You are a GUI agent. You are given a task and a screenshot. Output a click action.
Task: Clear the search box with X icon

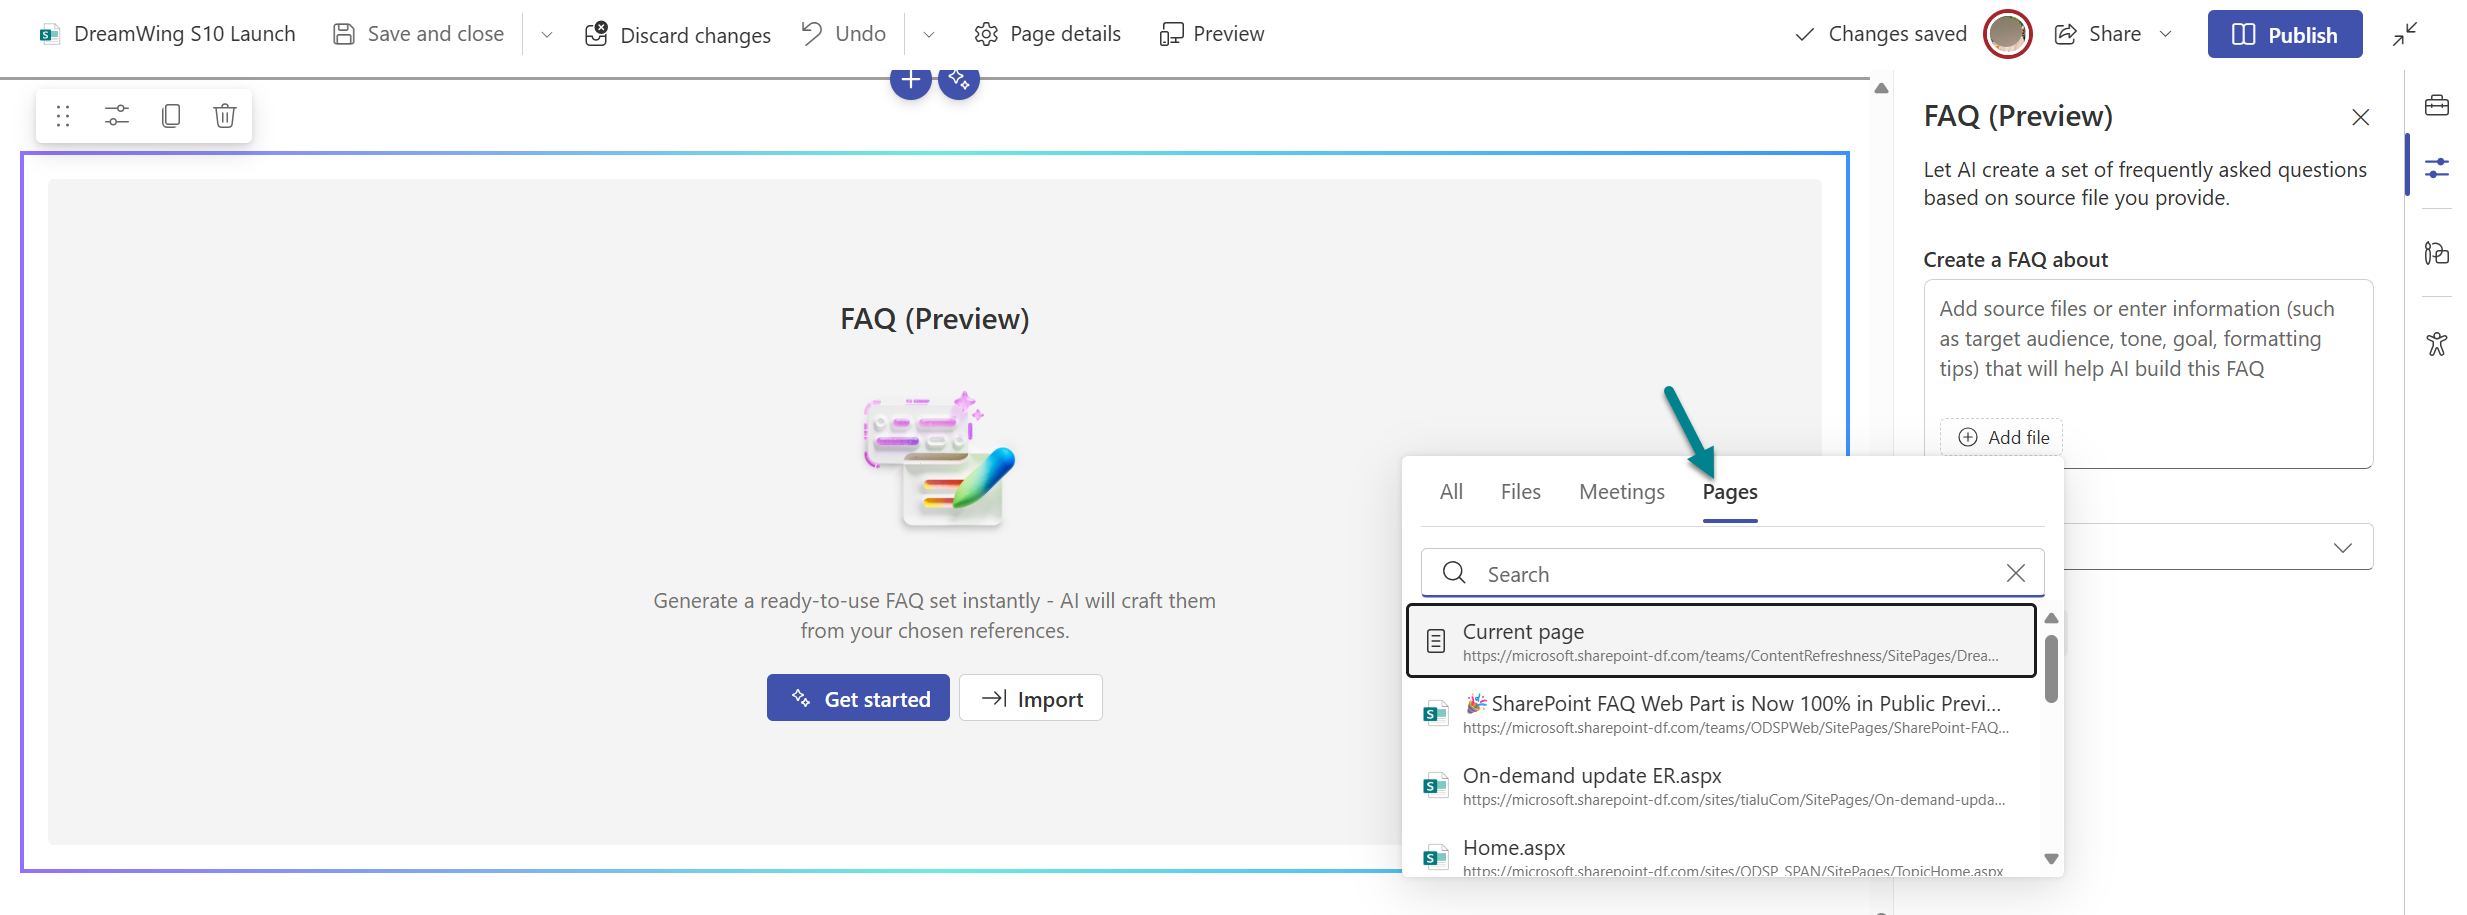pos(2015,573)
